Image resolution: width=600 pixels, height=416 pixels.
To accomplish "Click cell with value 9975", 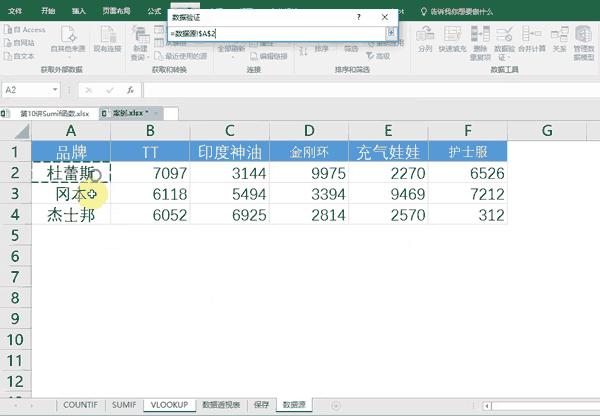I will click(x=309, y=173).
